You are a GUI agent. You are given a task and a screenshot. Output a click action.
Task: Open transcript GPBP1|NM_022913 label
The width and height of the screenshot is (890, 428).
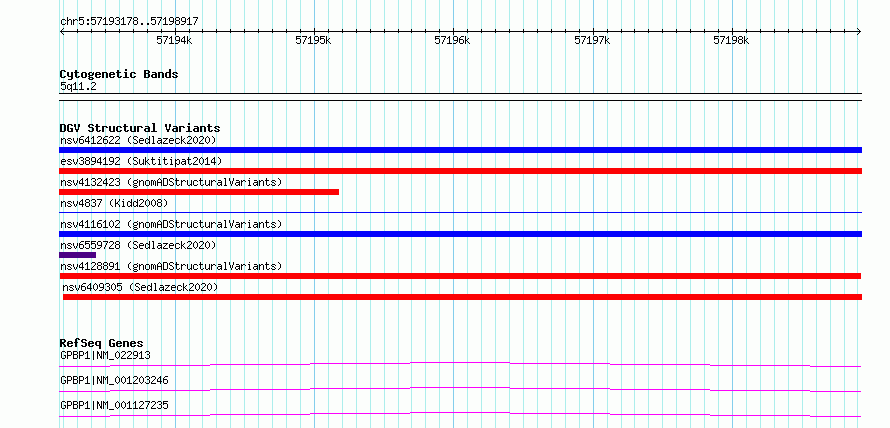pos(105,356)
